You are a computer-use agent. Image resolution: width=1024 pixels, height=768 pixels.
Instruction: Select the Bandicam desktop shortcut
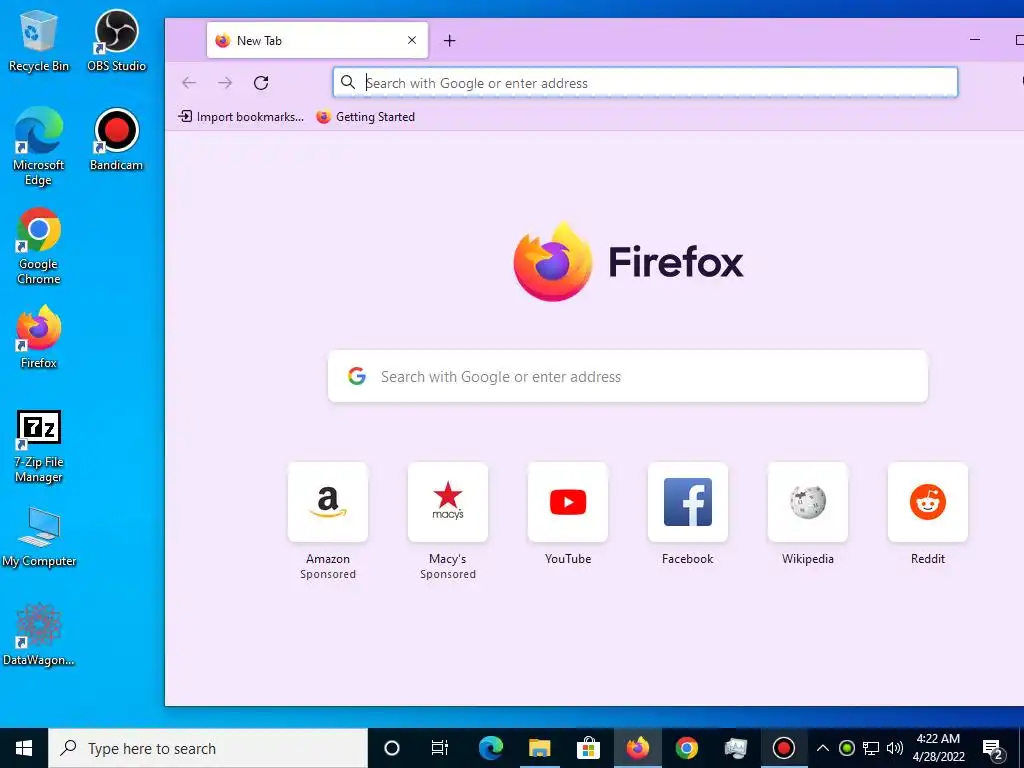(x=116, y=139)
